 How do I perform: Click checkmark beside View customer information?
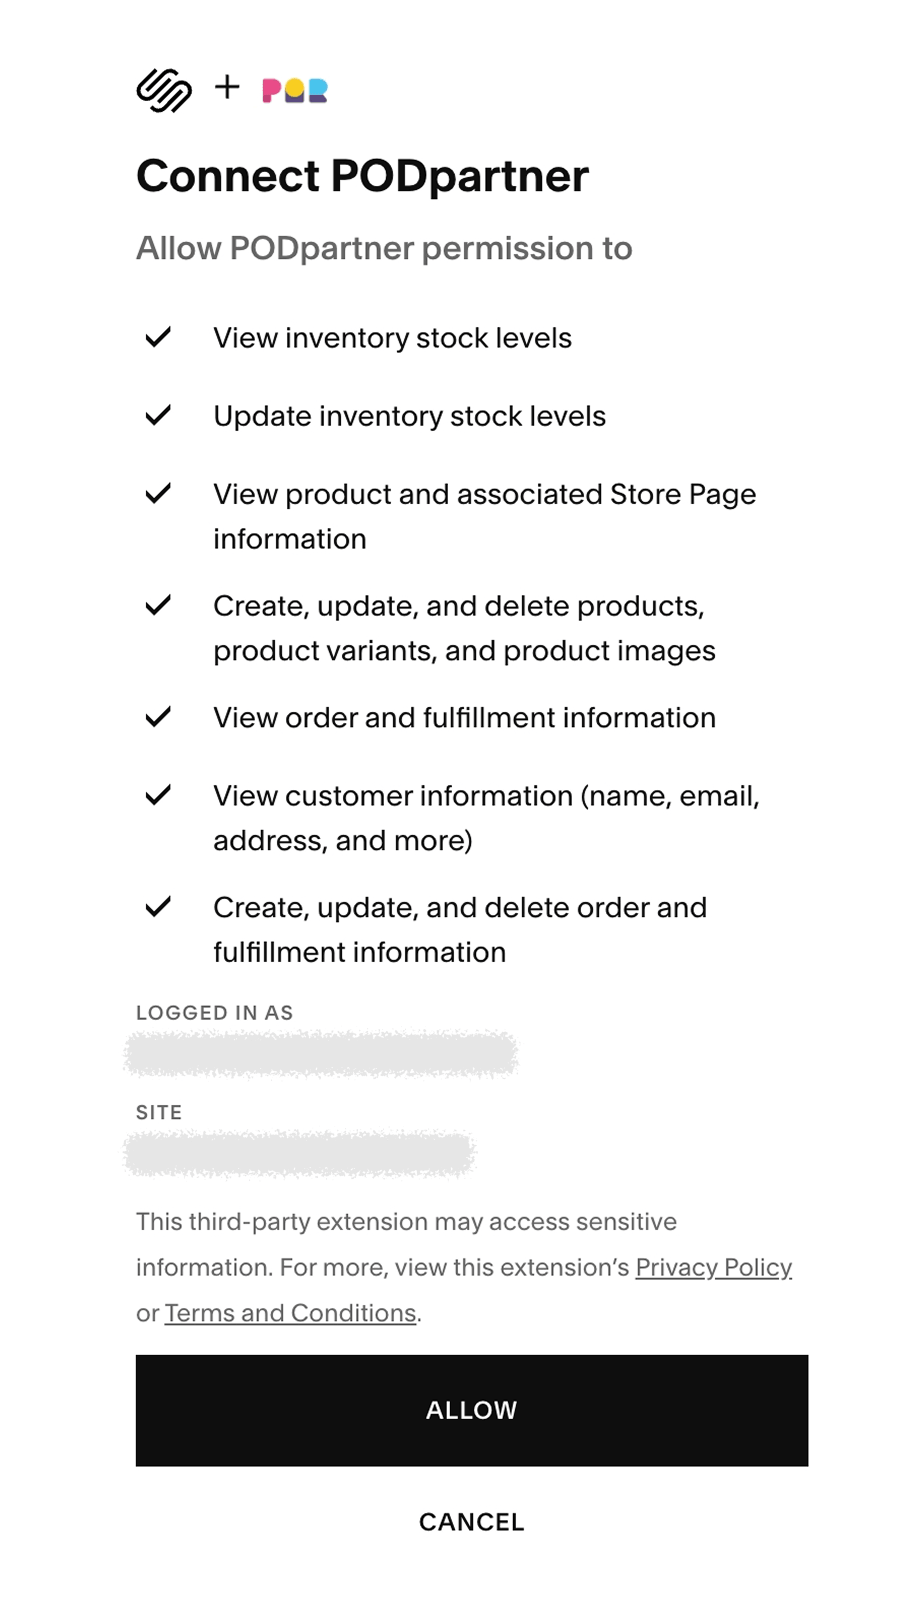pyautogui.click(x=158, y=796)
